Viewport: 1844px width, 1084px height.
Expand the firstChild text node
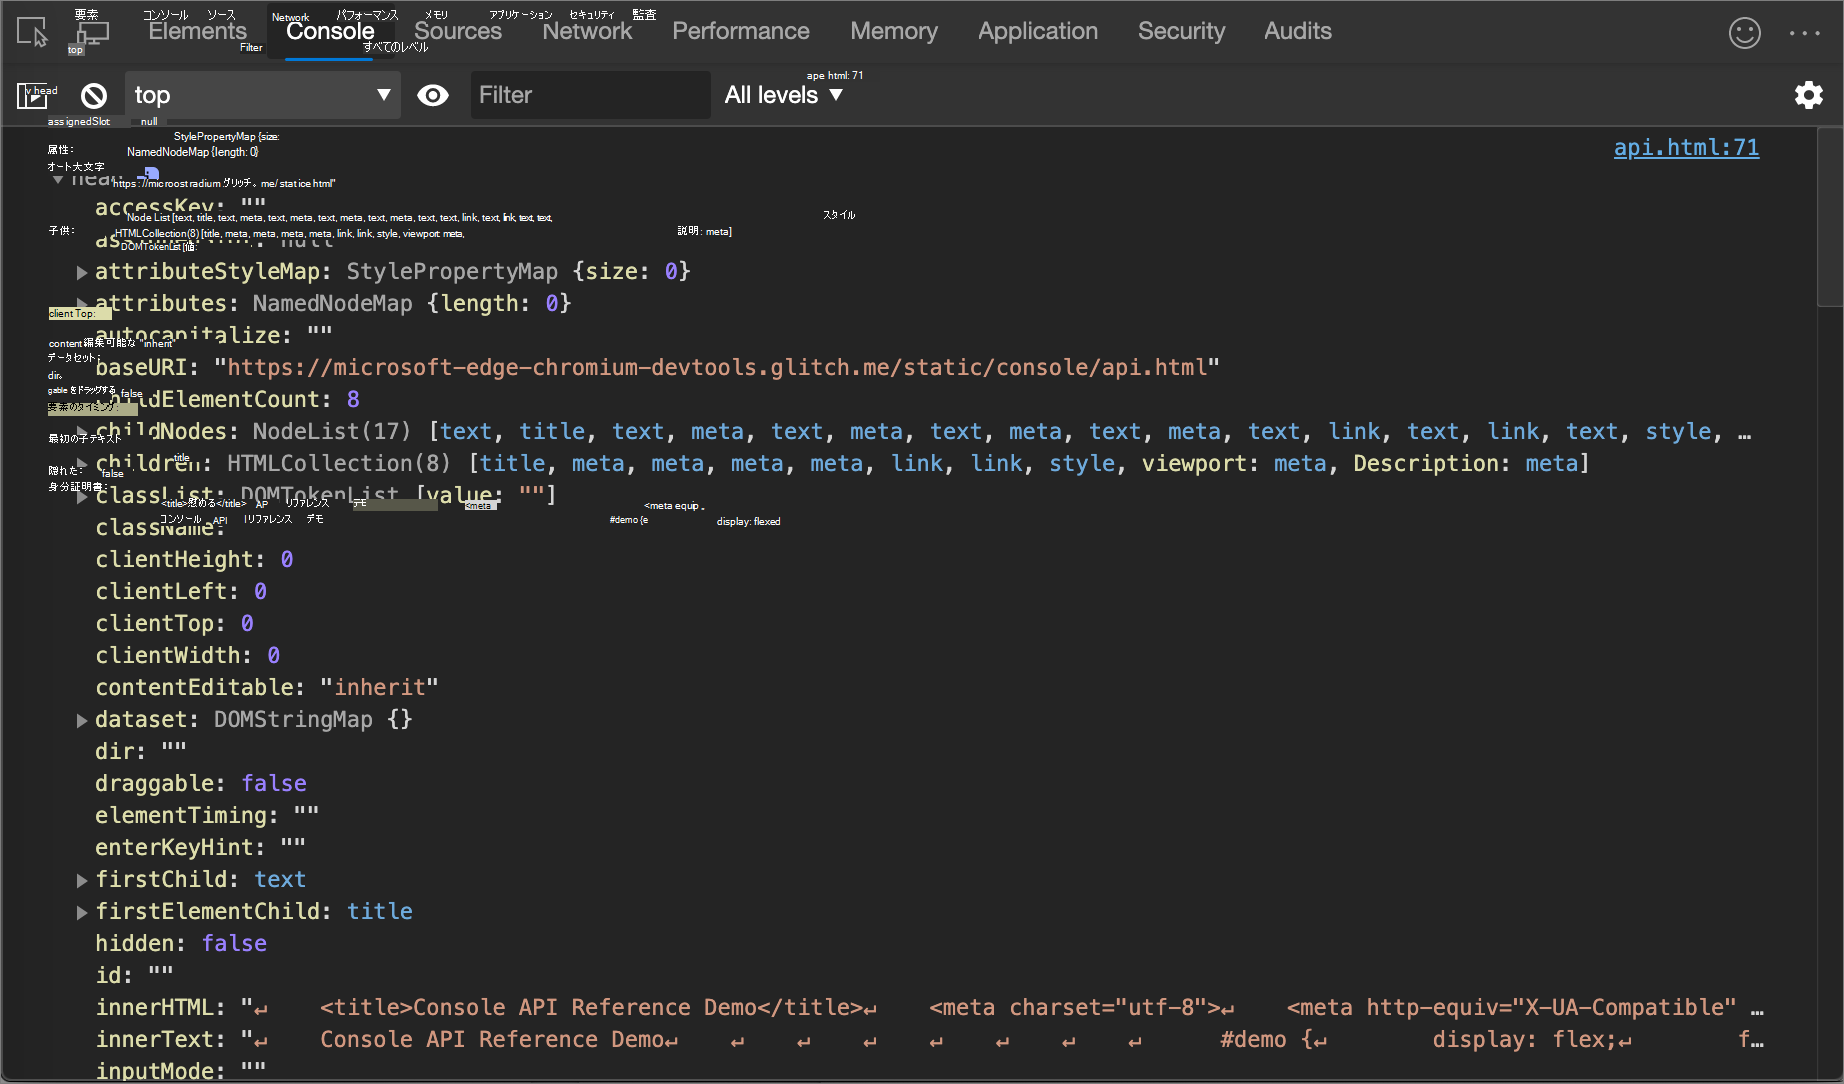(81, 880)
